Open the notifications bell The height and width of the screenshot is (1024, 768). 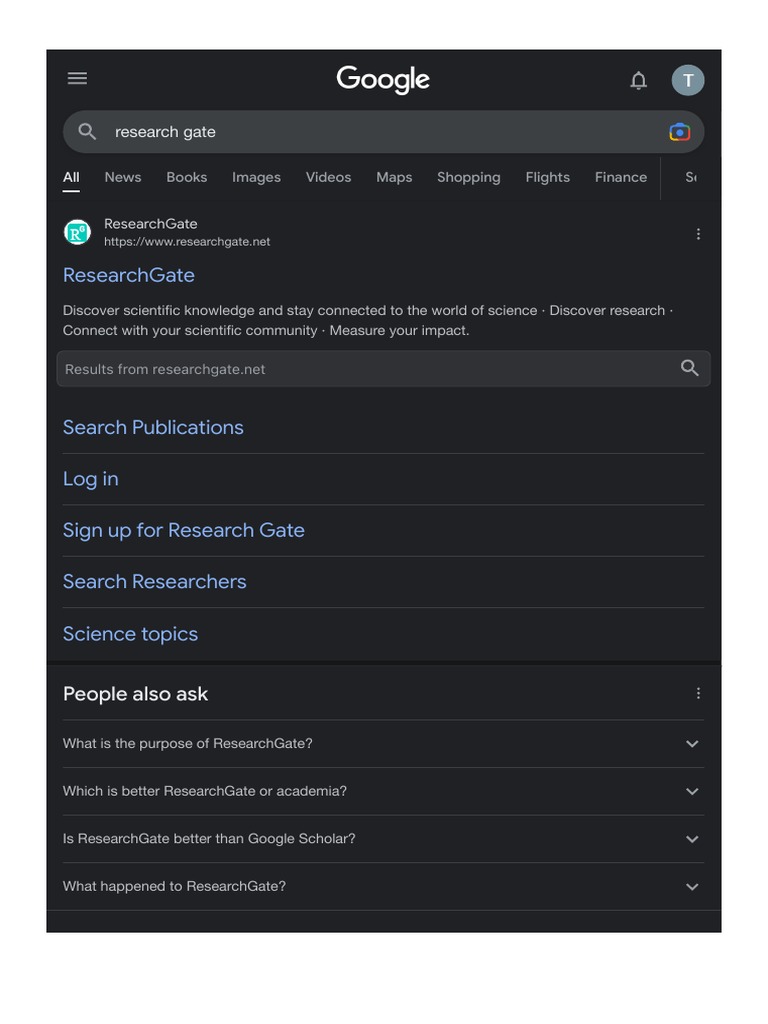638,80
